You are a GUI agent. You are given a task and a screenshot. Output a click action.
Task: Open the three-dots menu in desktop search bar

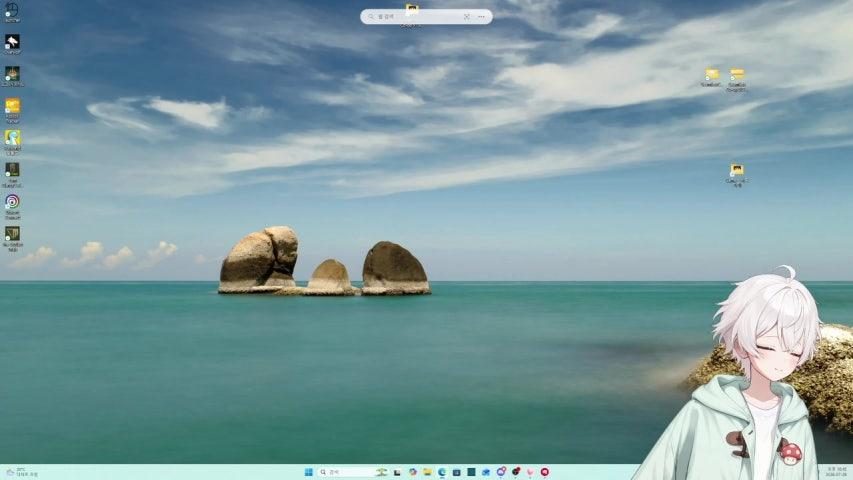[x=481, y=17]
